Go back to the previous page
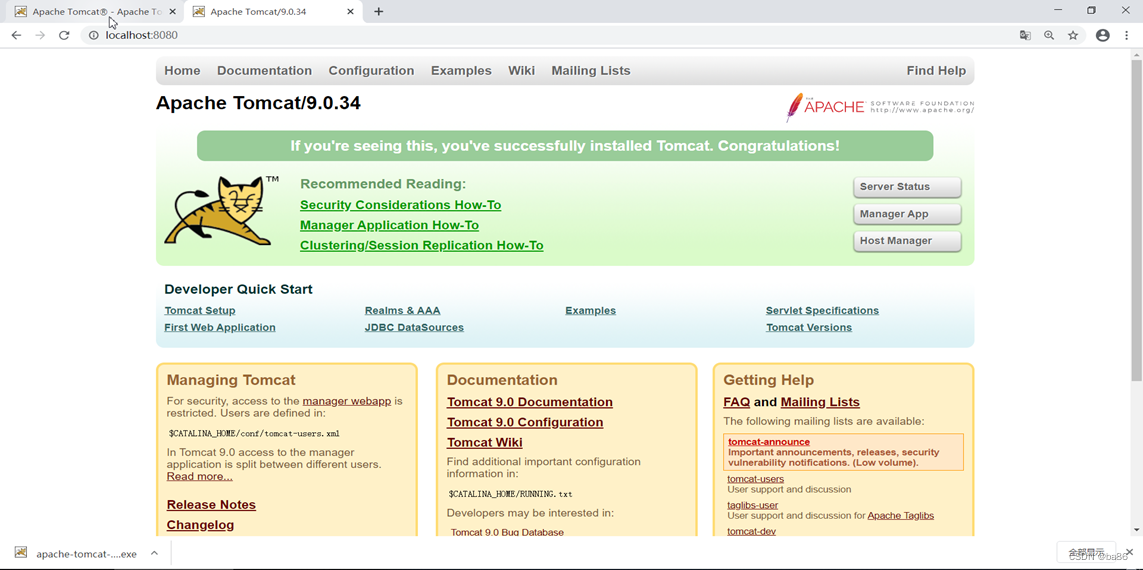 (16, 35)
